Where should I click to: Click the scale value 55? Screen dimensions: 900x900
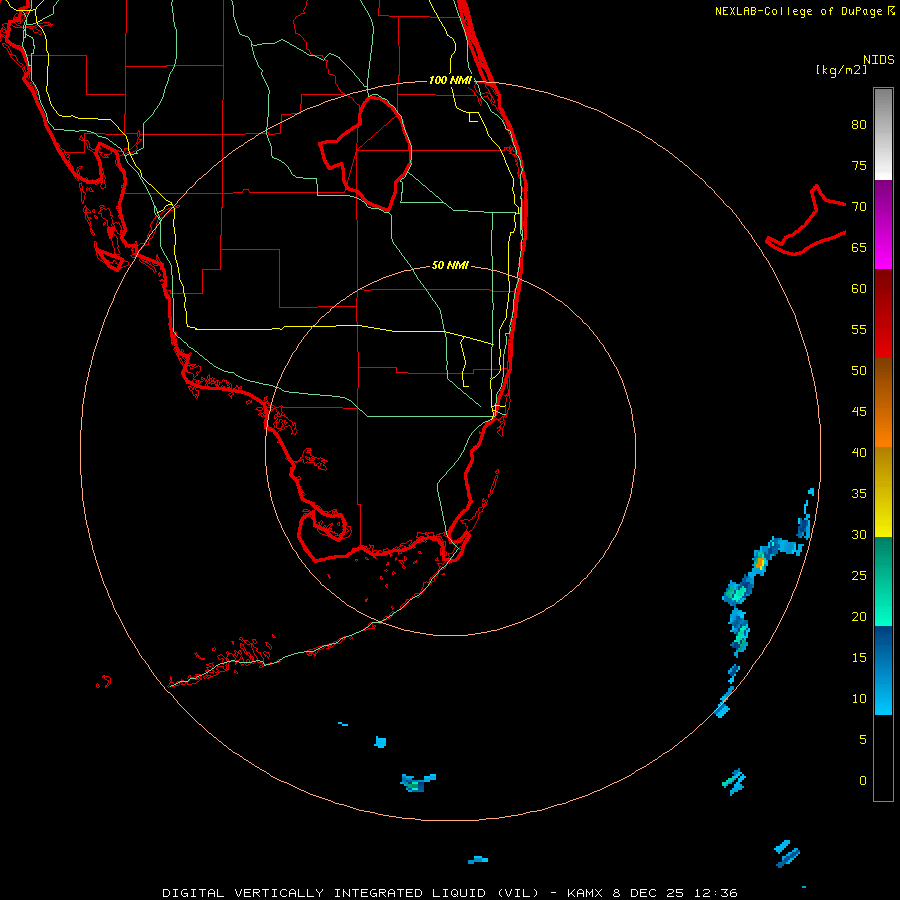859,329
